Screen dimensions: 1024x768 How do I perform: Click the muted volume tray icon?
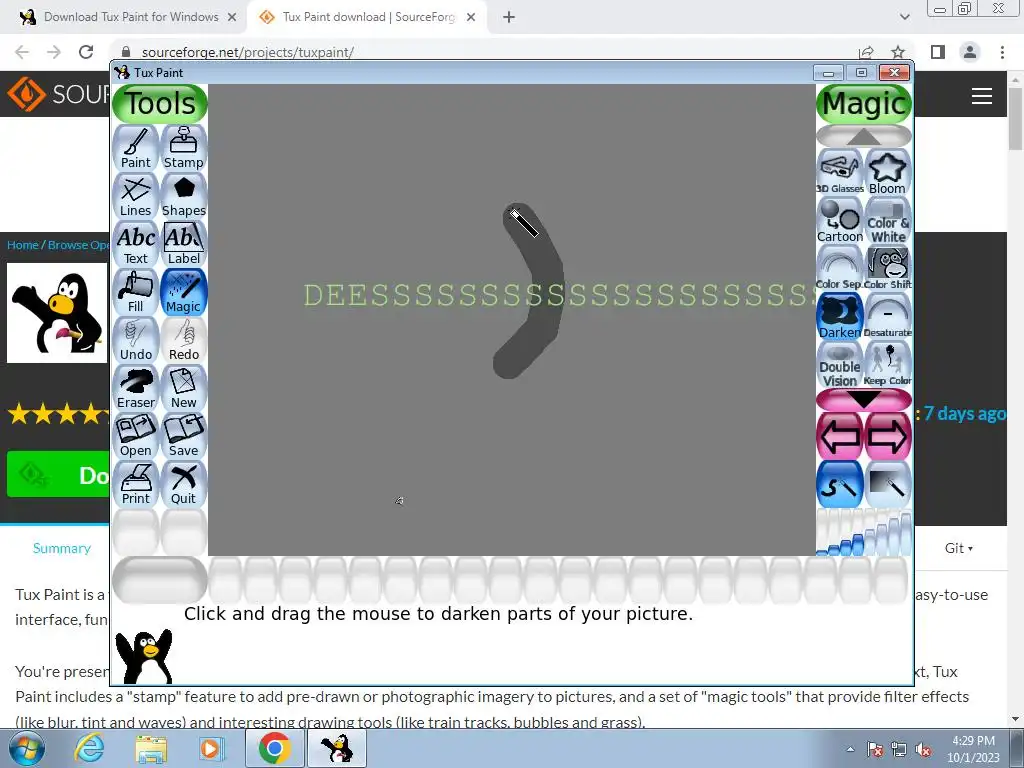(x=923, y=749)
